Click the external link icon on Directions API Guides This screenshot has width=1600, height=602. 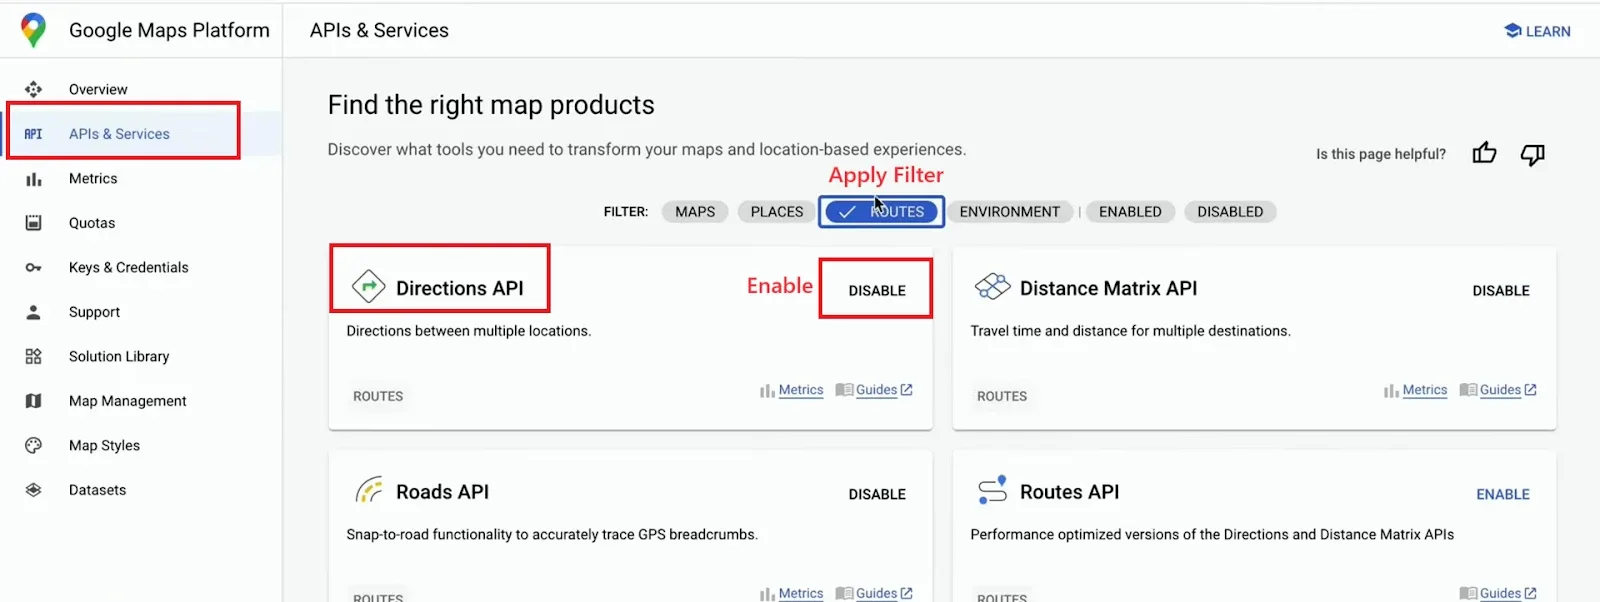(907, 390)
